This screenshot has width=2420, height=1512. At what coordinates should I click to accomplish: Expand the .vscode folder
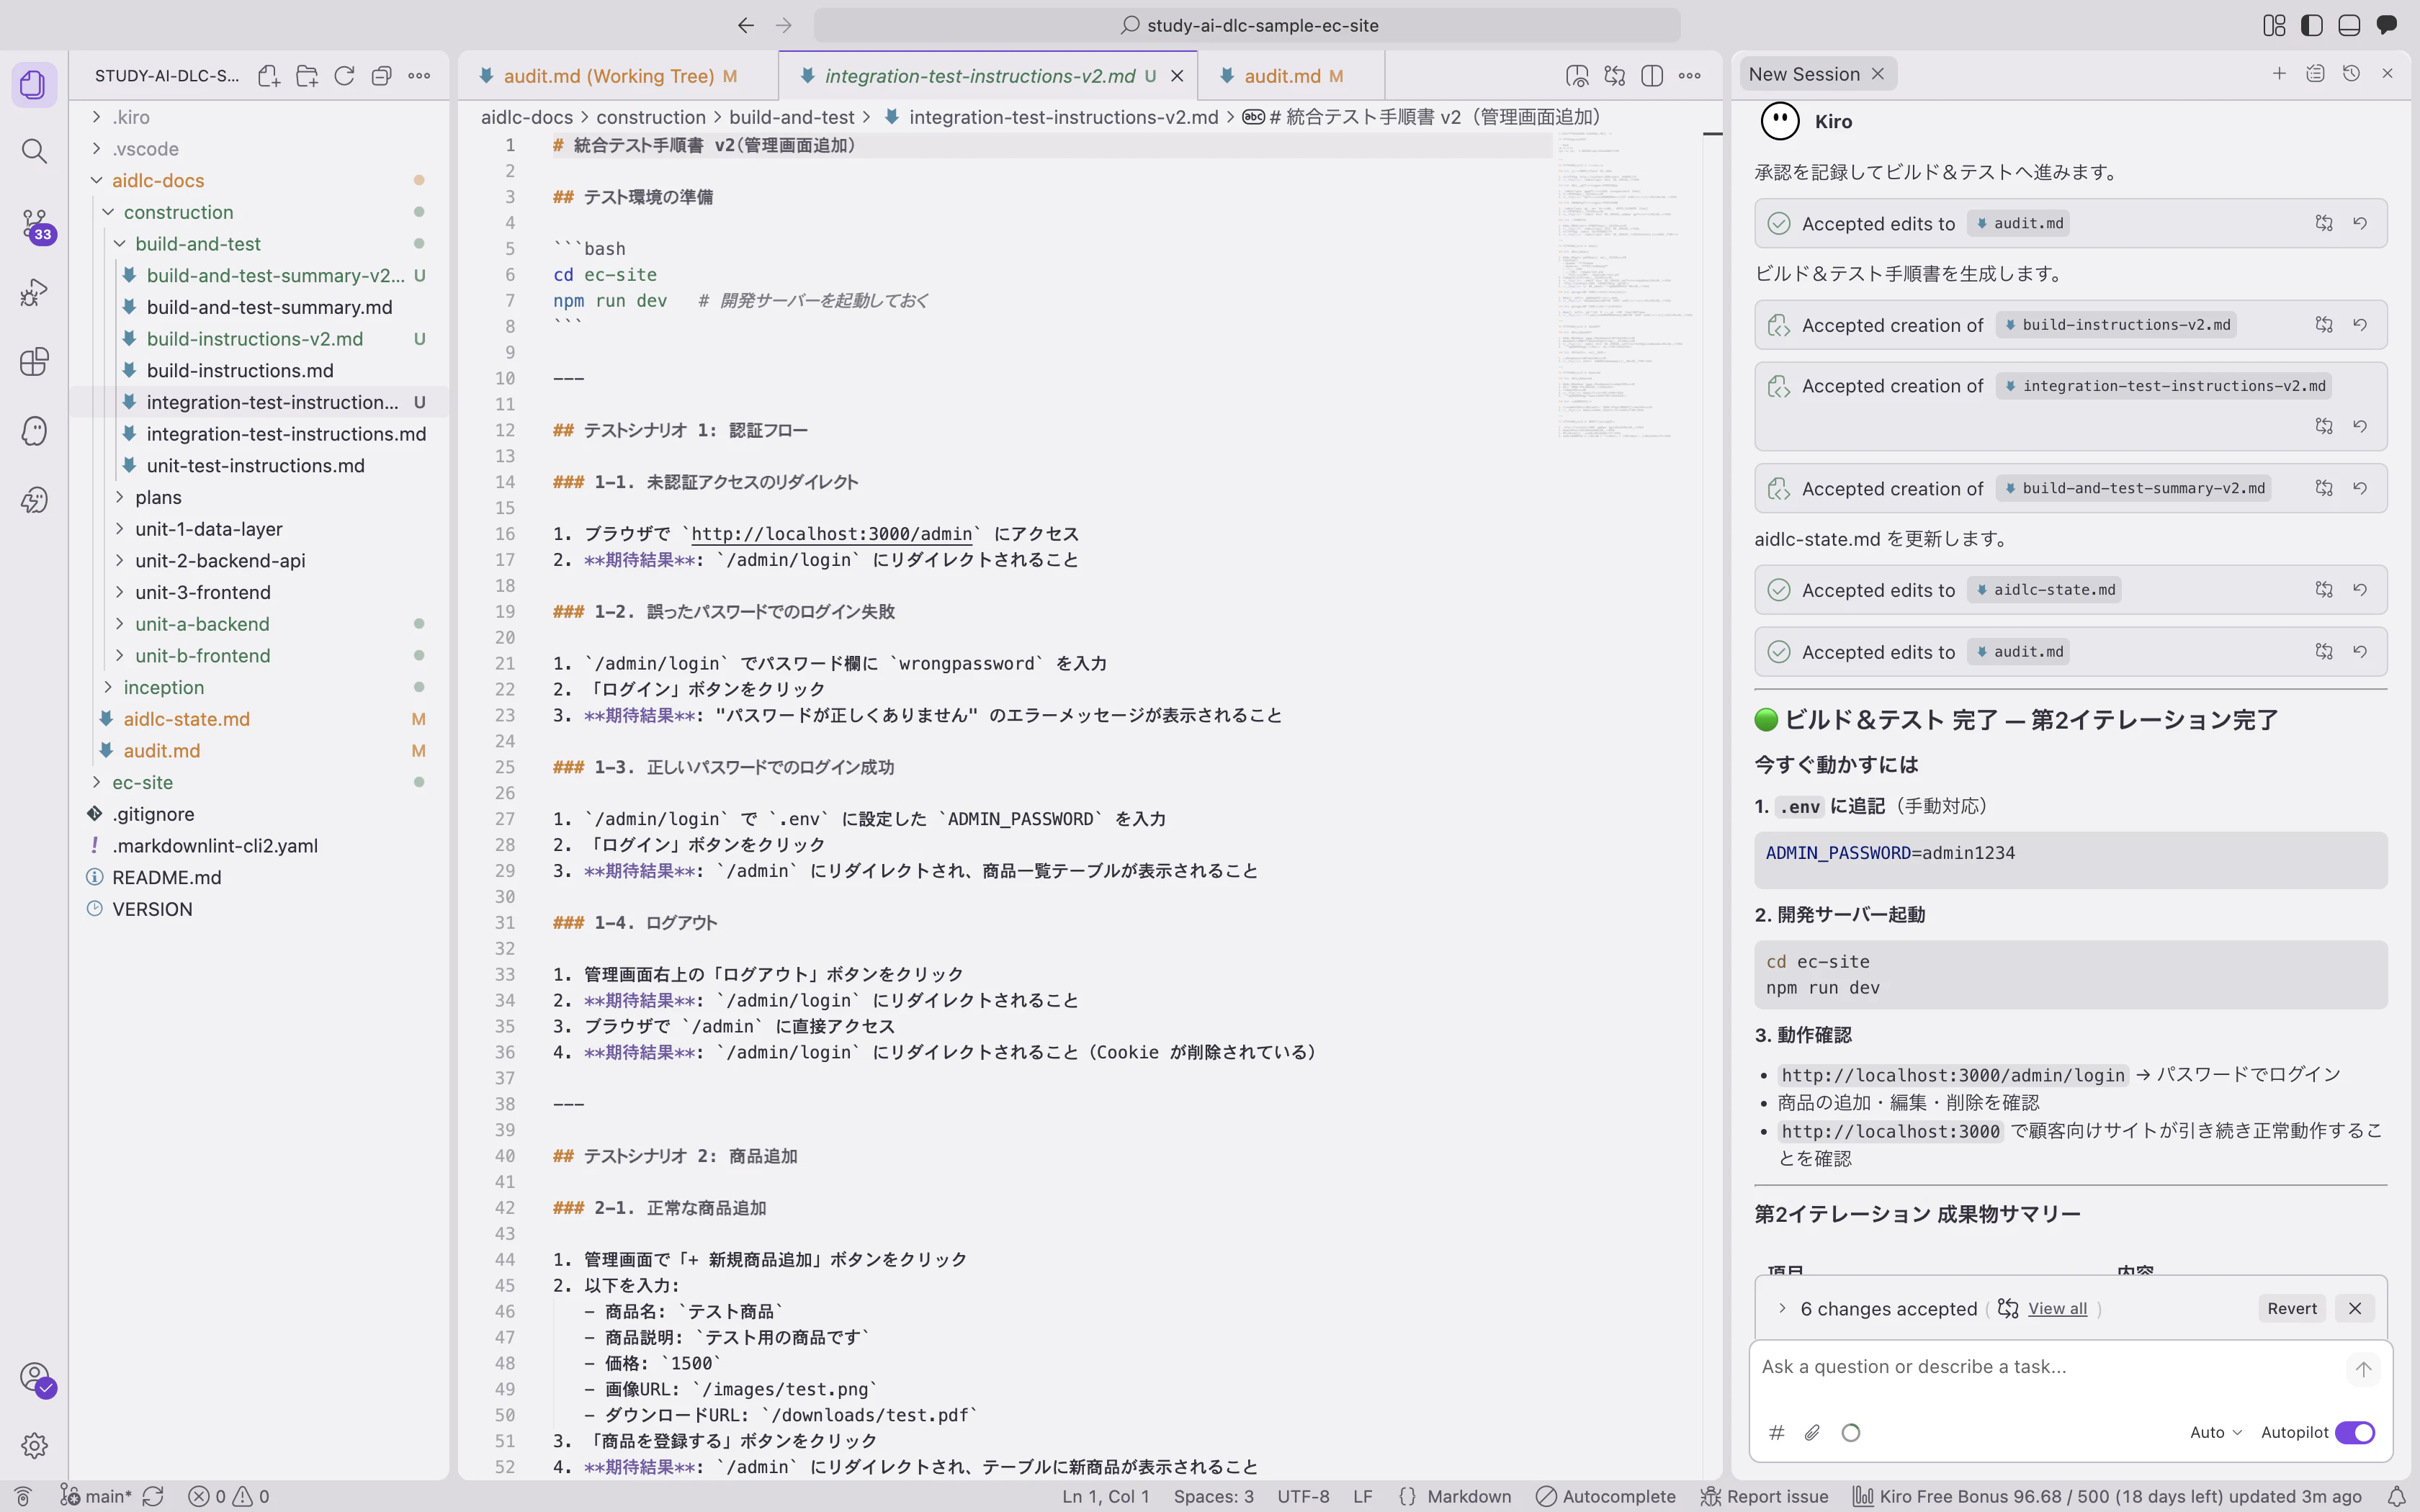click(259, 149)
